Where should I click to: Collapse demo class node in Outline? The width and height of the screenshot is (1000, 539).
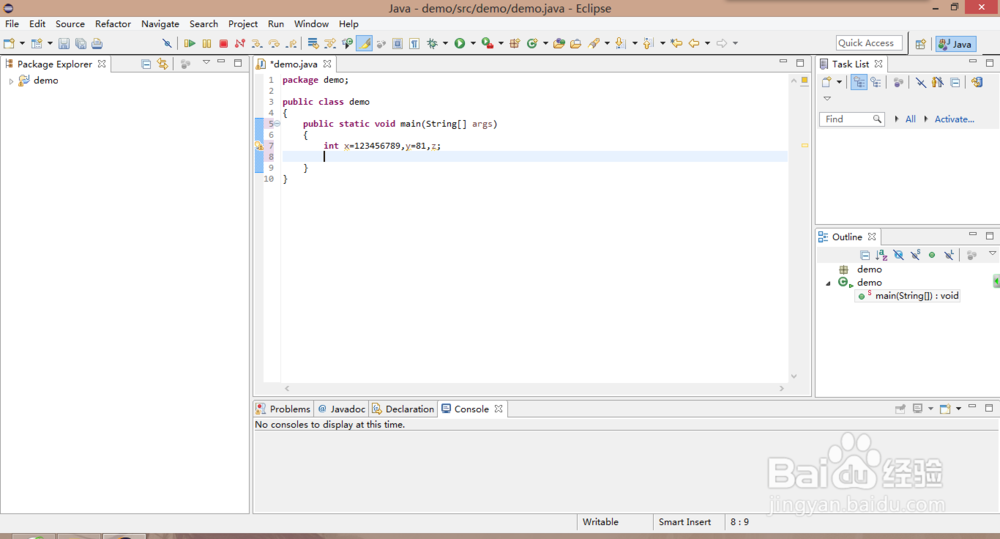coord(828,283)
